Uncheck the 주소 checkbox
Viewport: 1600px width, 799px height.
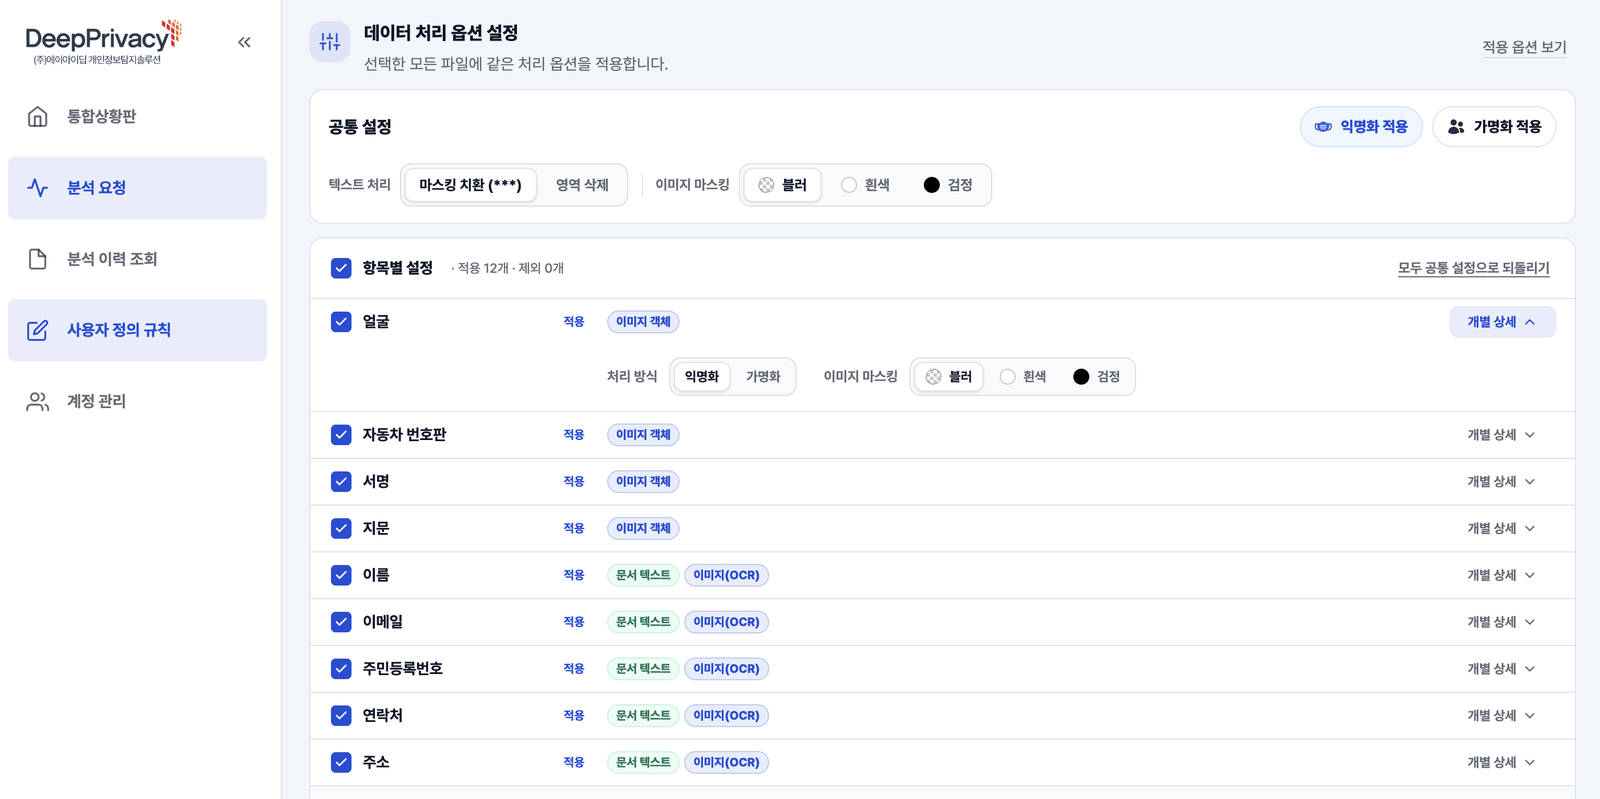tap(341, 762)
